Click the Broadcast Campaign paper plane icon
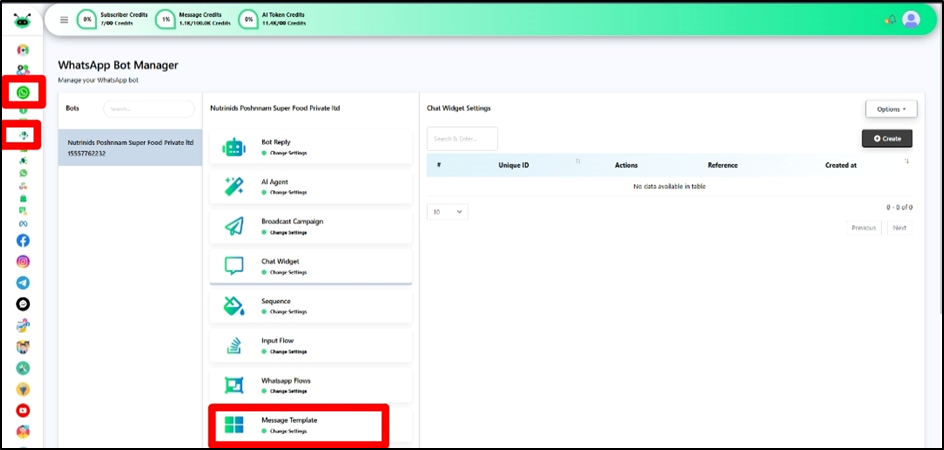The image size is (944, 450). tap(234, 227)
